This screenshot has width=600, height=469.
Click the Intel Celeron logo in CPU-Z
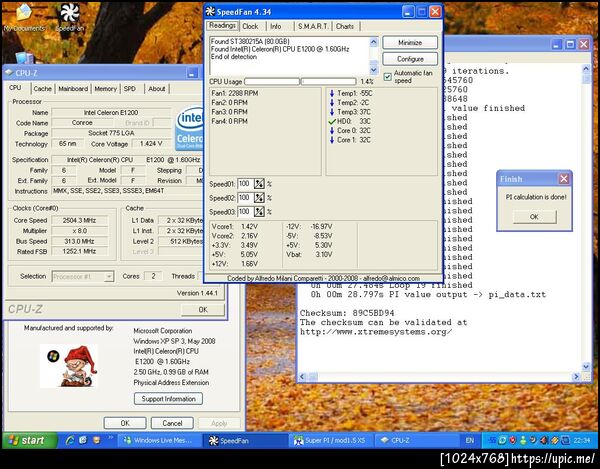pyautogui.click(x=189, y=128)
